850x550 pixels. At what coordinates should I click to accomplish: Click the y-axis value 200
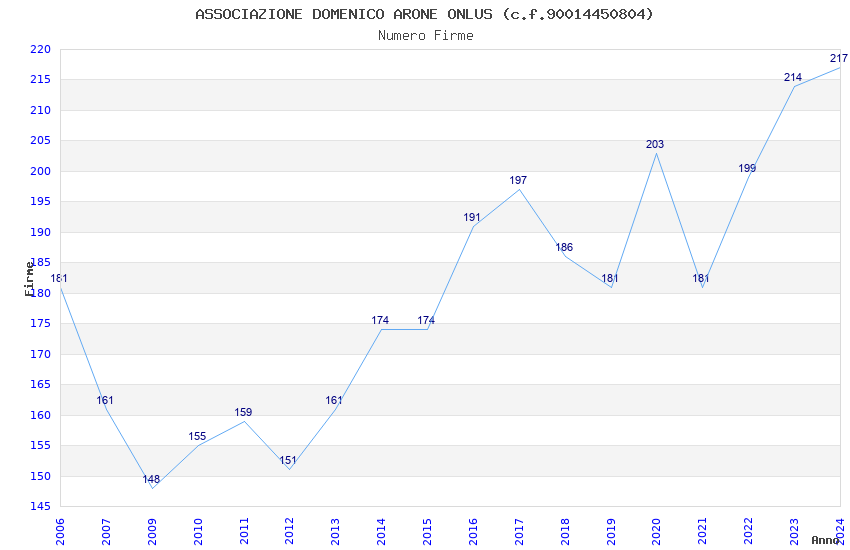click(x=40, y=171)
